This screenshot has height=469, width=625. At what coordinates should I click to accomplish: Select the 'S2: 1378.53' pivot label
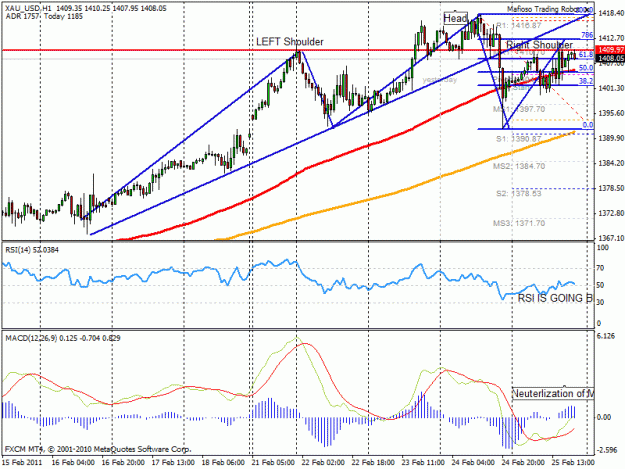tap(519, 194)
